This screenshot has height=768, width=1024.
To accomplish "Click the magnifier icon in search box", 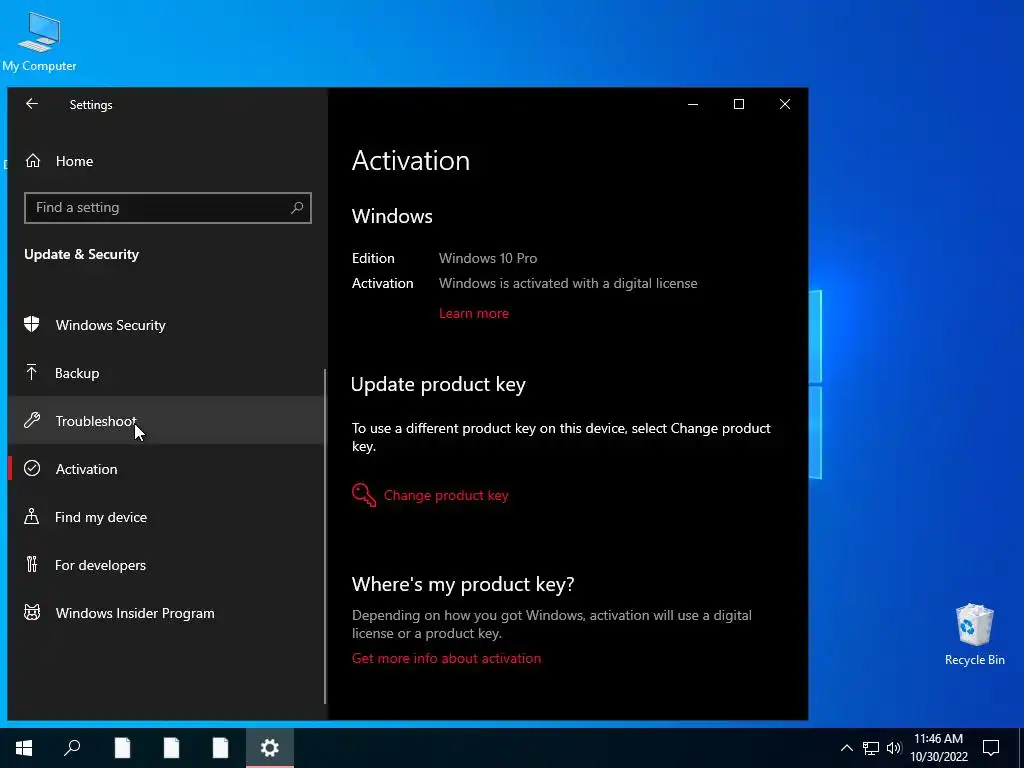I will 297,208.
